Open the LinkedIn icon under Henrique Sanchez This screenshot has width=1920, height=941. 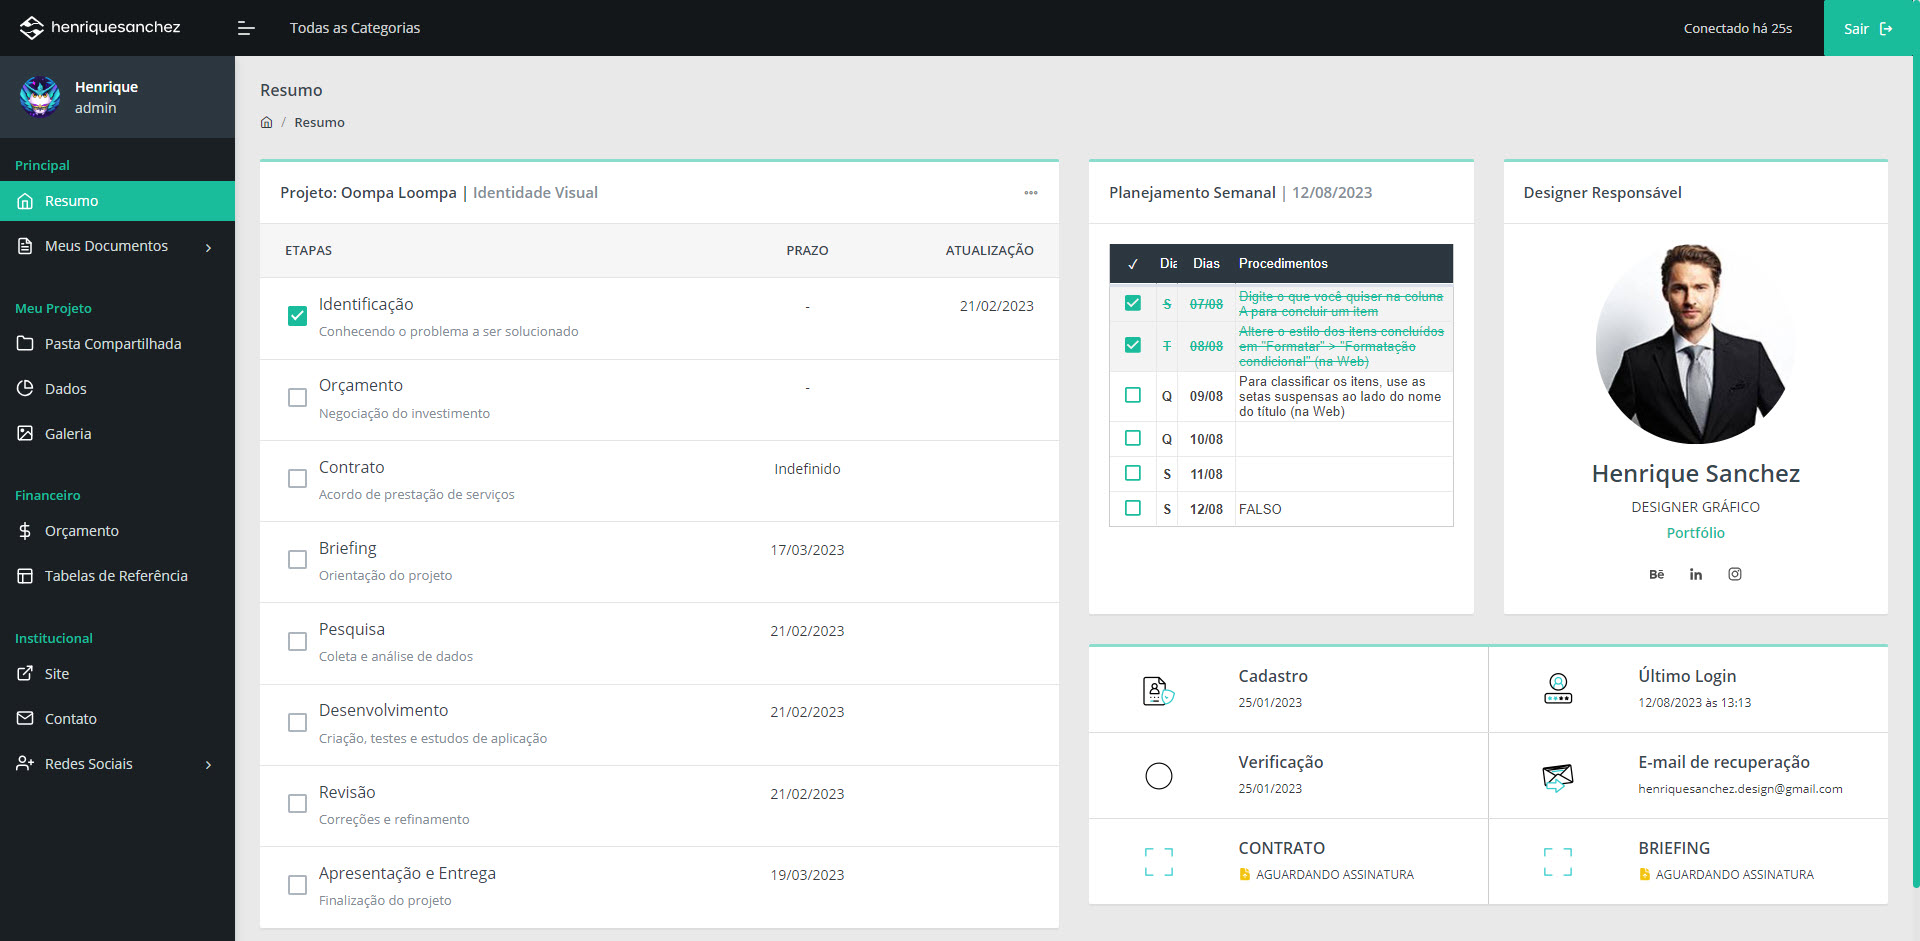click(x=1695, y=574)
